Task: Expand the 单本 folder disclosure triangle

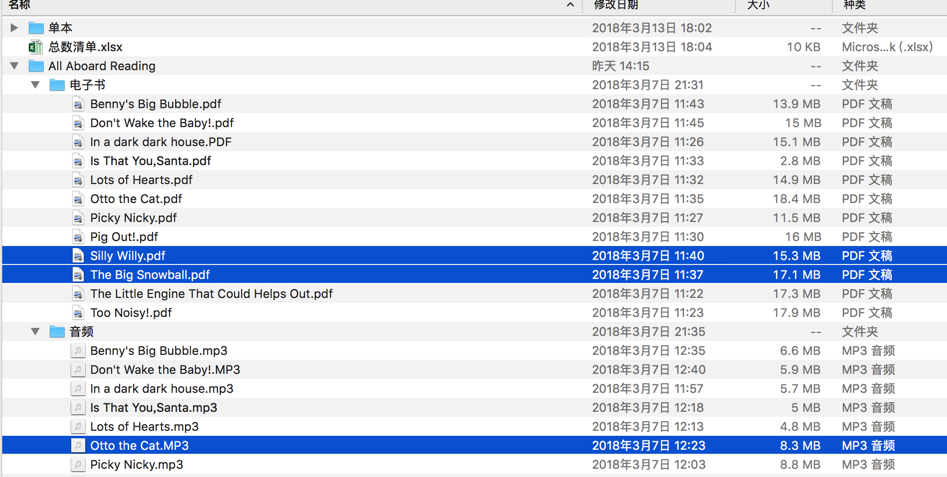Action: click(14, 28)
